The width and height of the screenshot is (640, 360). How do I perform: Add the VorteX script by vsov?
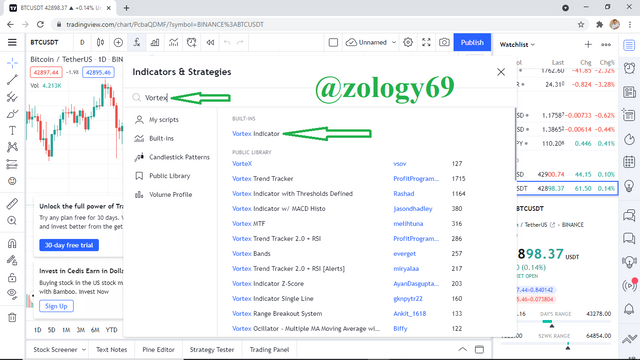pos(242,164)
